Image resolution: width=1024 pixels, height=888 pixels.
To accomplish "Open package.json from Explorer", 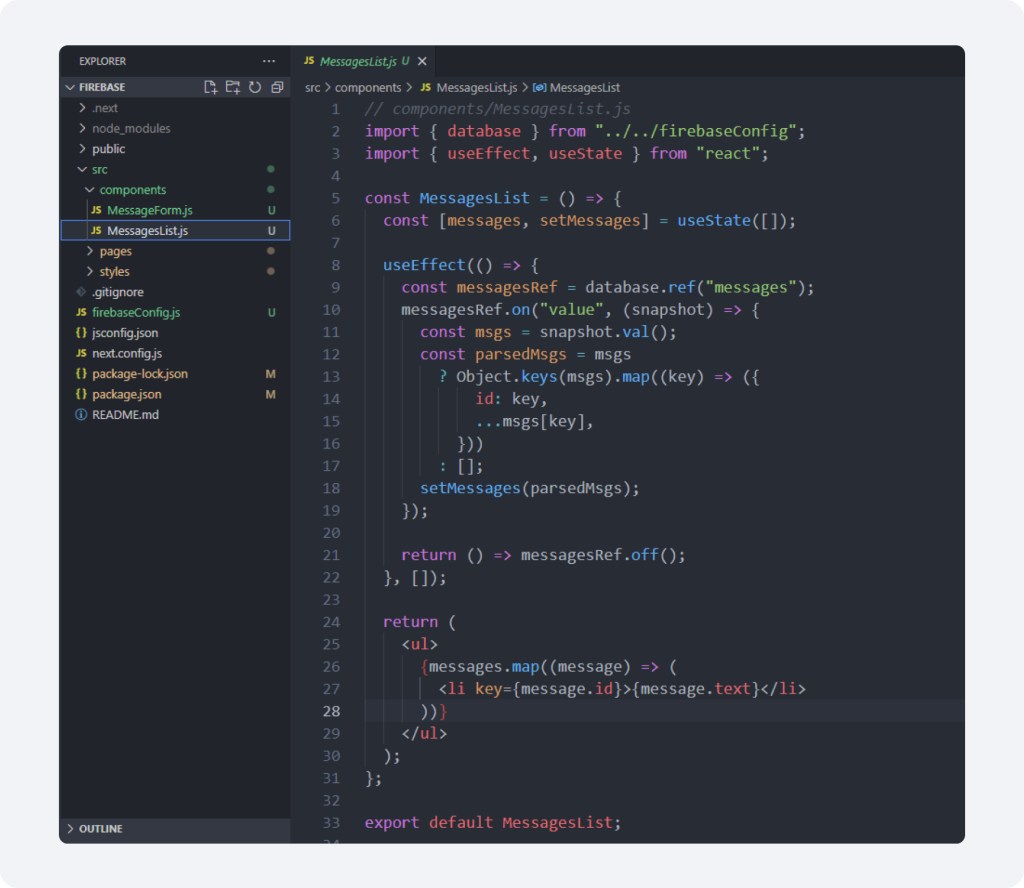I will click(x=175, y=394).
